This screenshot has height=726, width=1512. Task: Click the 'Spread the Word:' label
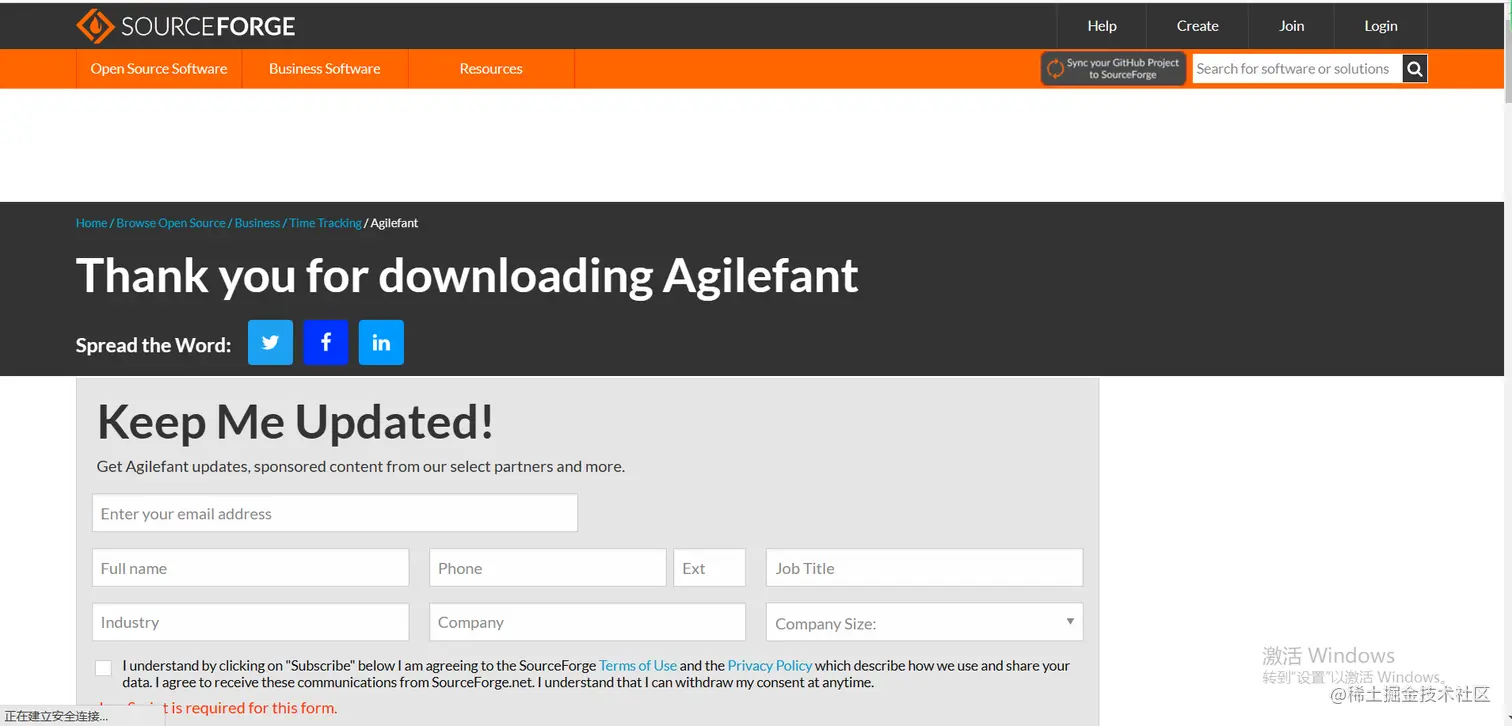tap(153, 345)
